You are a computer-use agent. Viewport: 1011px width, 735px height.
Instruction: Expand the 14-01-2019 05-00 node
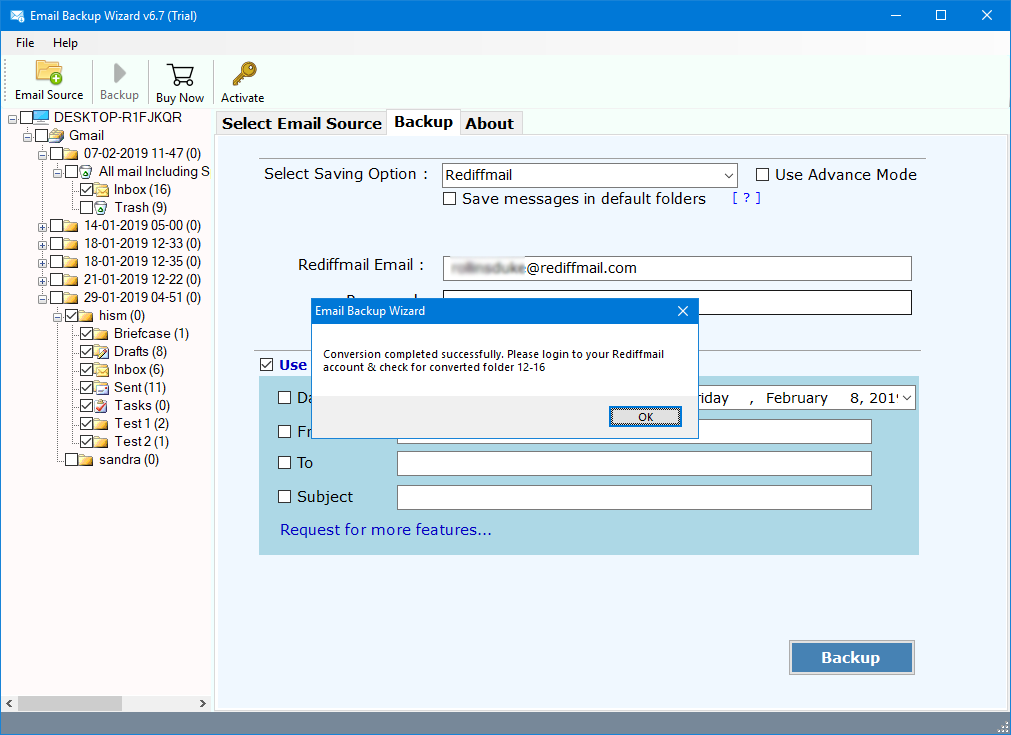pyautogui.click(x=43, y=228)
